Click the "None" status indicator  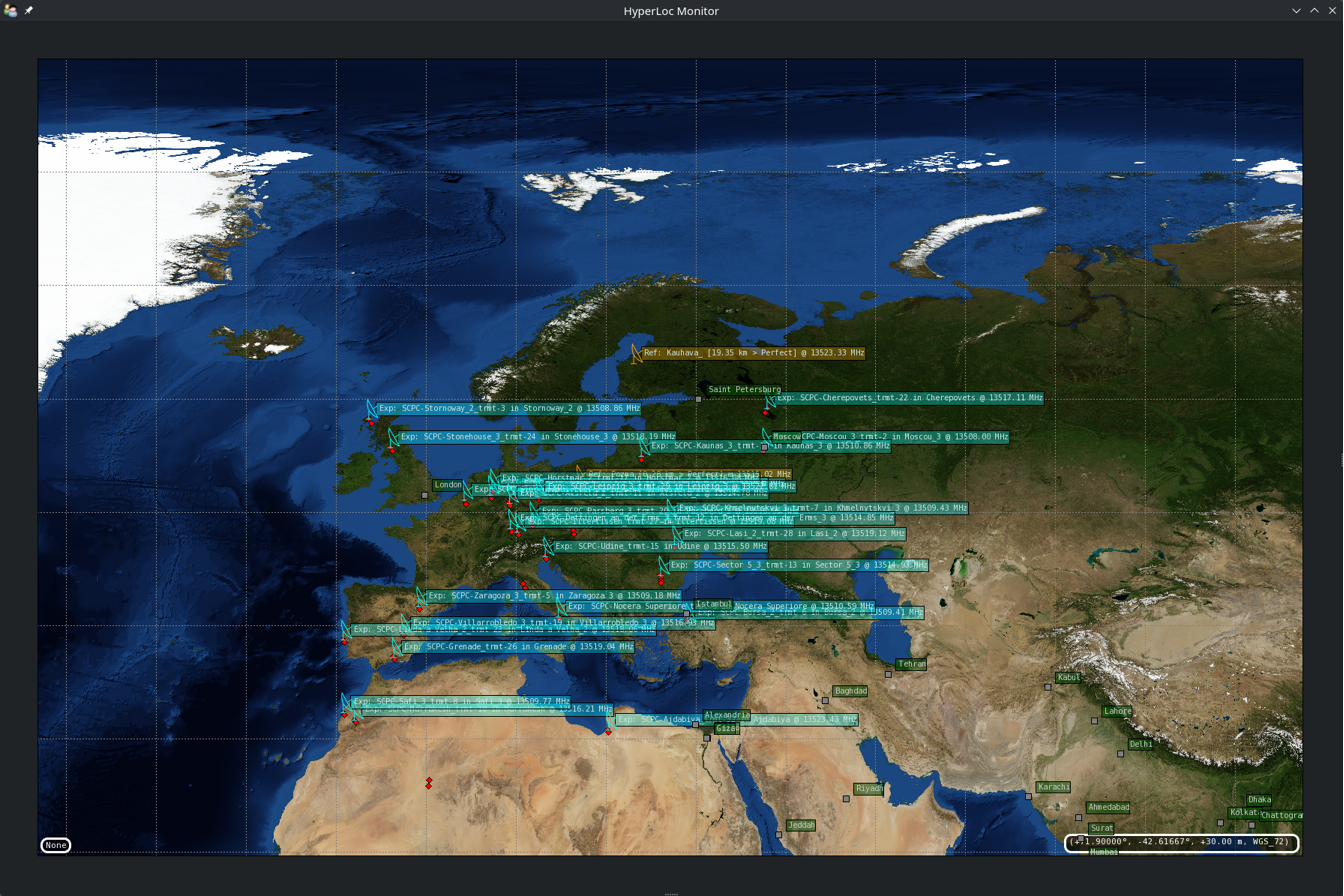point(56,845)
